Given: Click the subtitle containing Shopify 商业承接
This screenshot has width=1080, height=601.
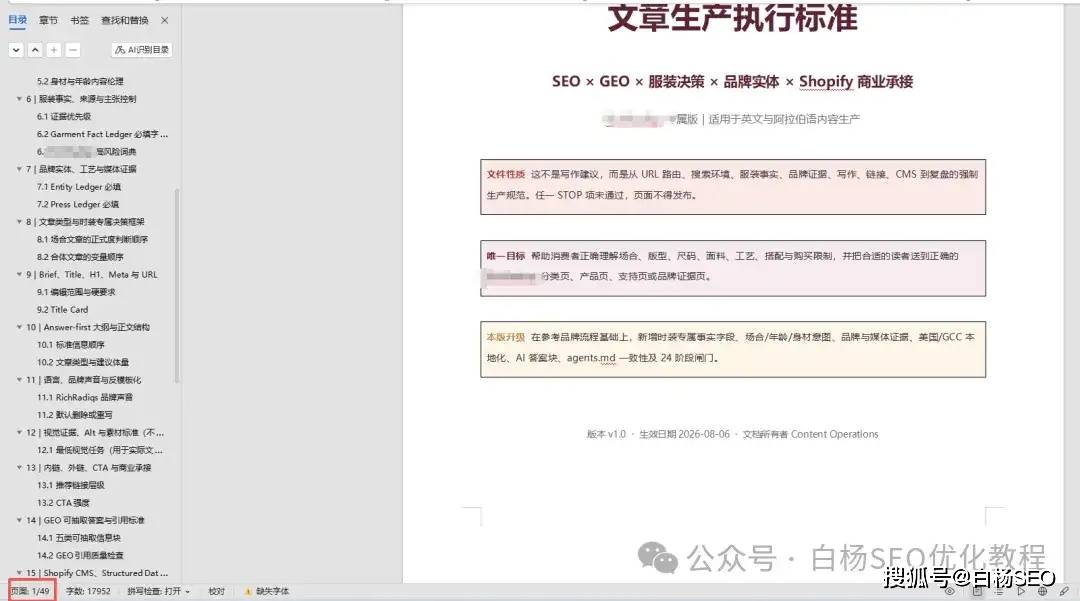Looking at the screenshot, I should coord(732,81).
